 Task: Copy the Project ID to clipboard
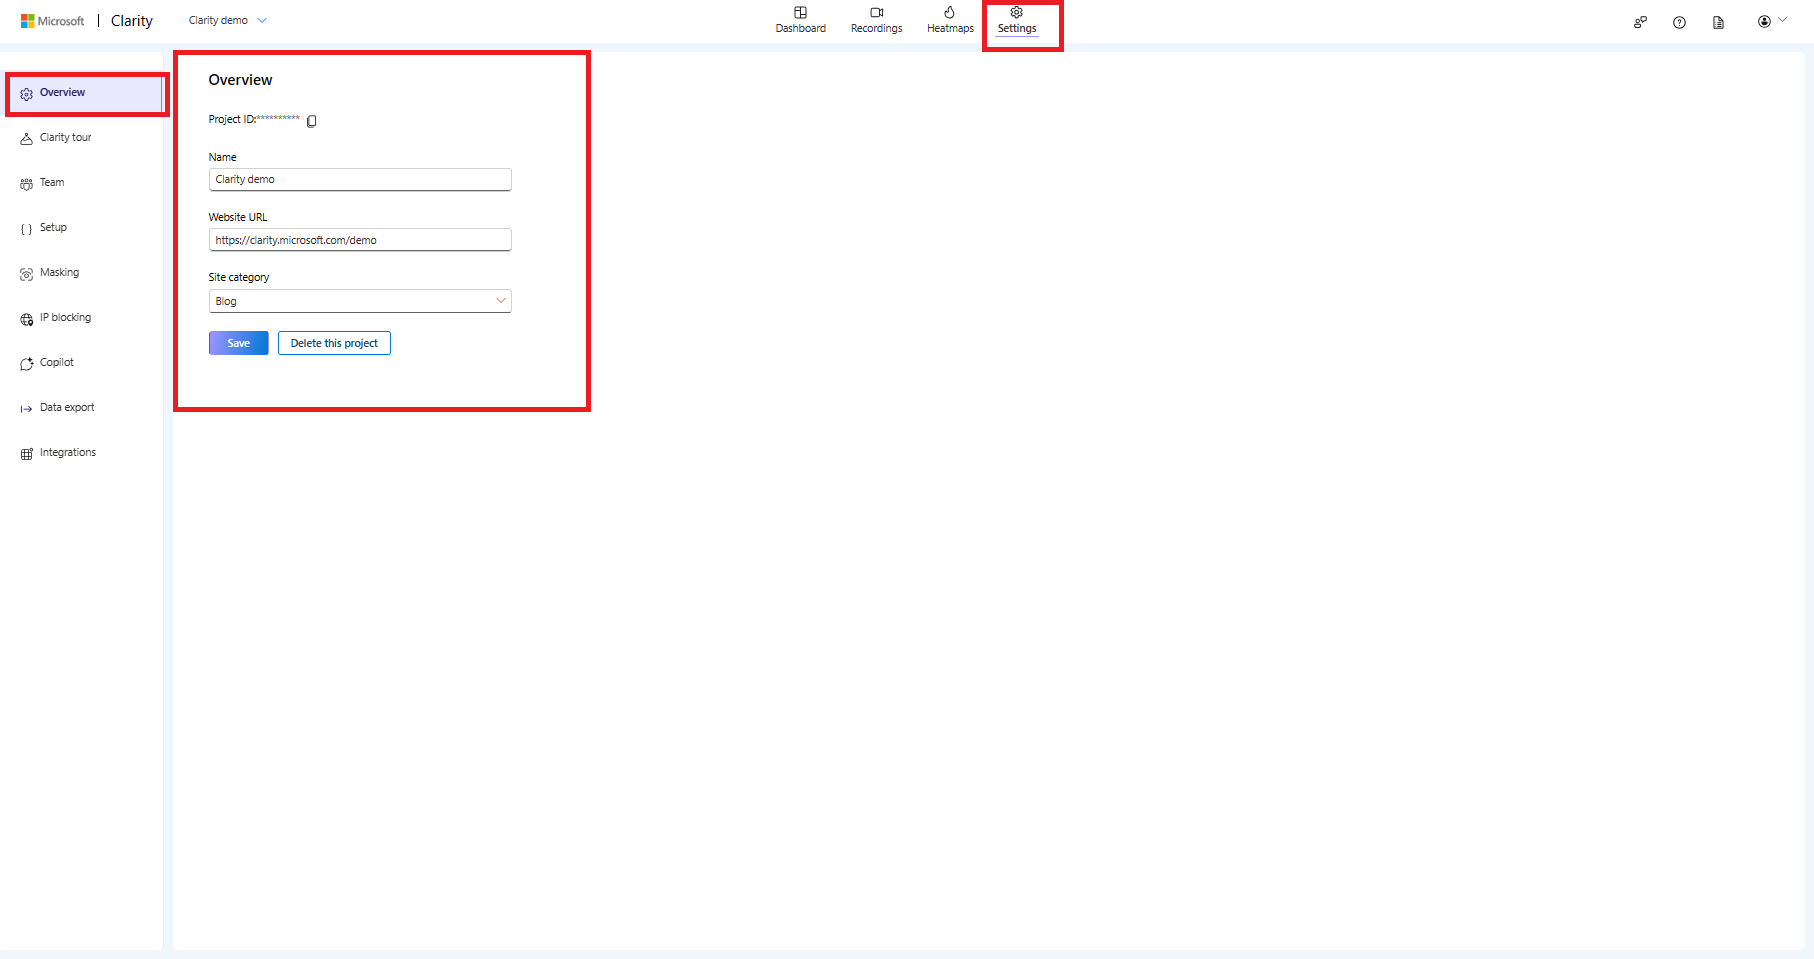pyautogui.click(x=312, y=121)
